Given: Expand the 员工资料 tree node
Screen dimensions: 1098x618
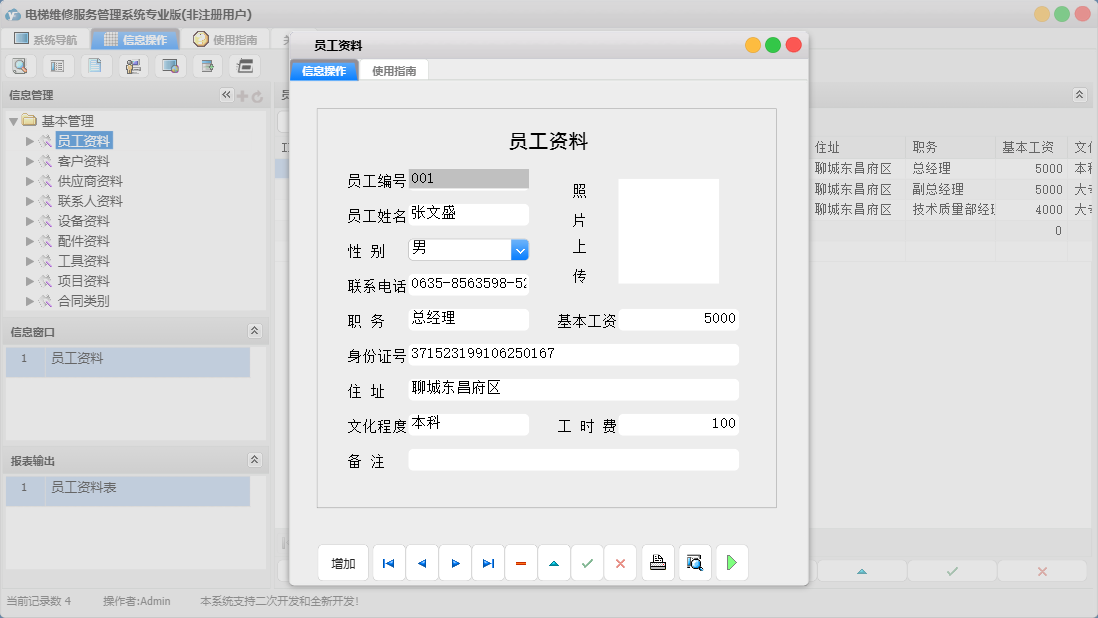Looking at the screenshot, I should pos(30,140).
